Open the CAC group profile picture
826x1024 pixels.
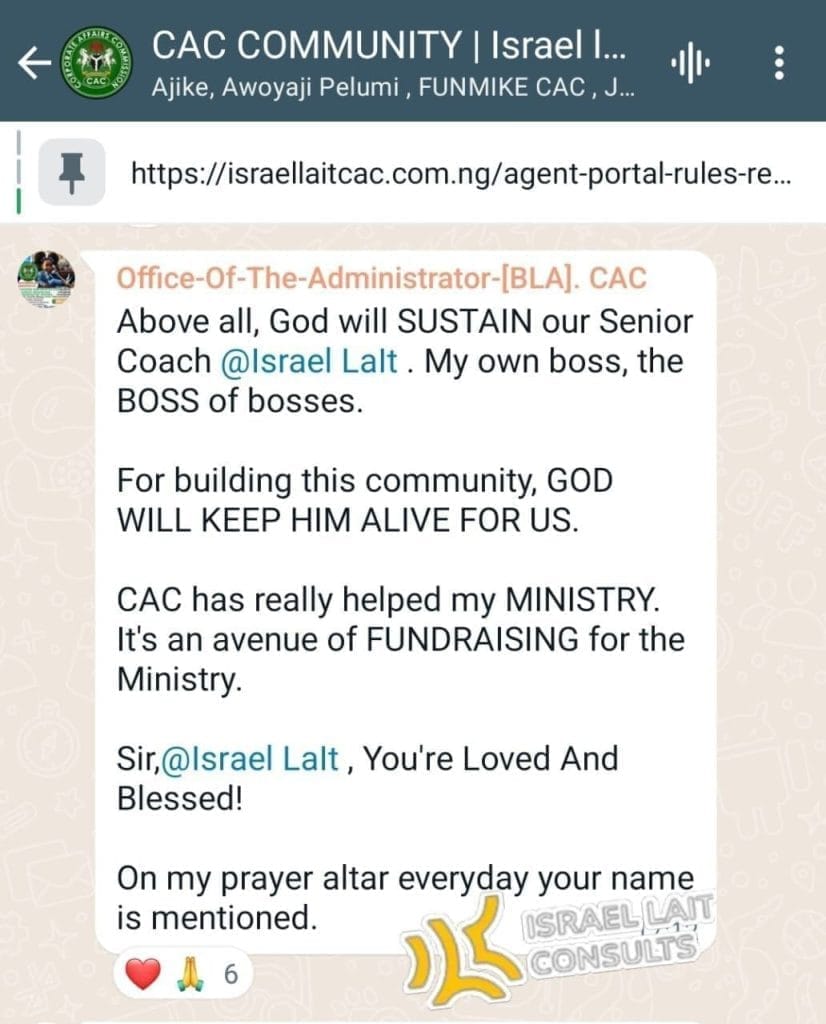pos(98,63)
